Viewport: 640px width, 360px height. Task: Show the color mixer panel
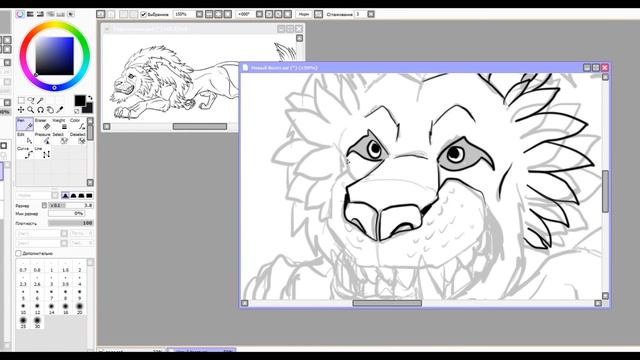coord(50,14)
